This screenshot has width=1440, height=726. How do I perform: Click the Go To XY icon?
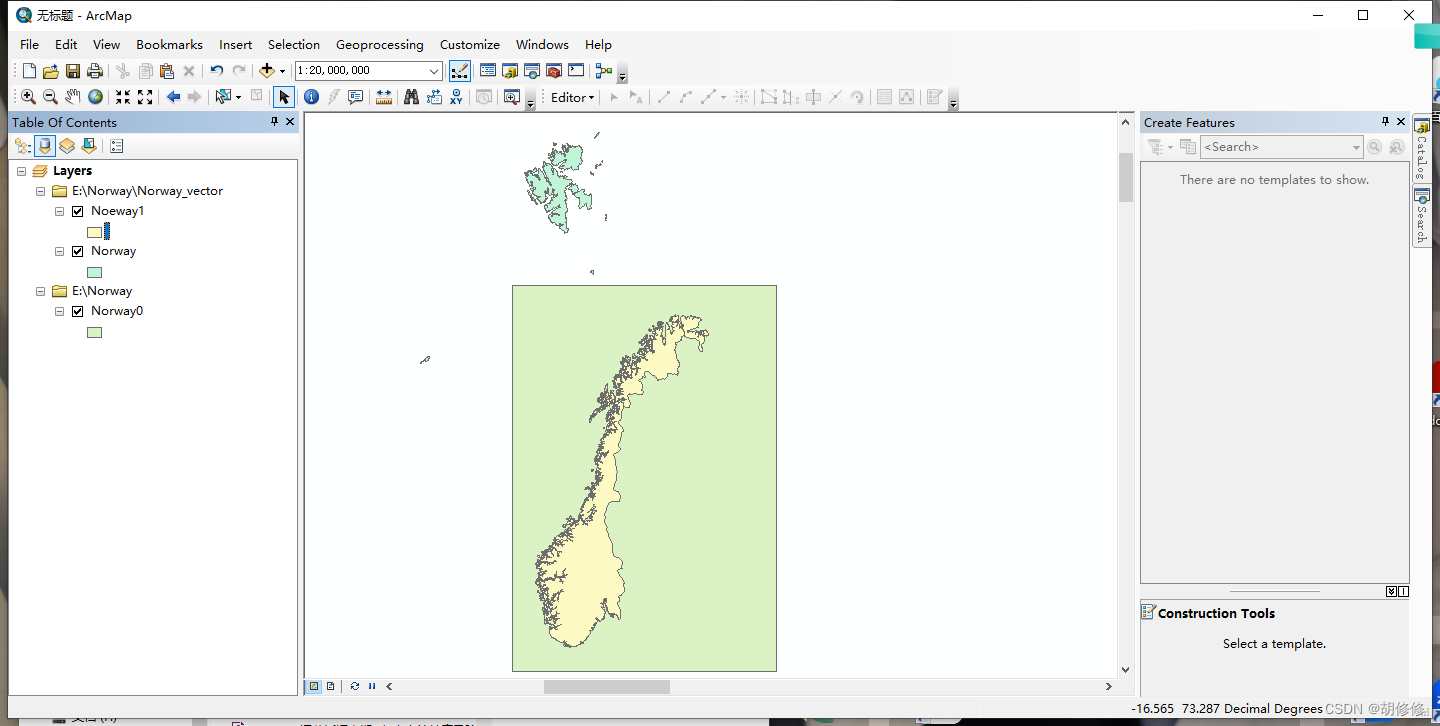pos(456,97)
